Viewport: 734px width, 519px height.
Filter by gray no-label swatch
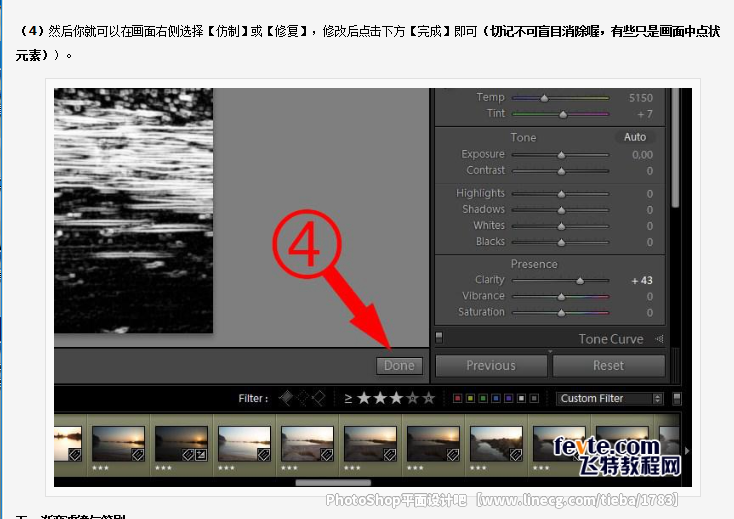(x=534, y=399)
